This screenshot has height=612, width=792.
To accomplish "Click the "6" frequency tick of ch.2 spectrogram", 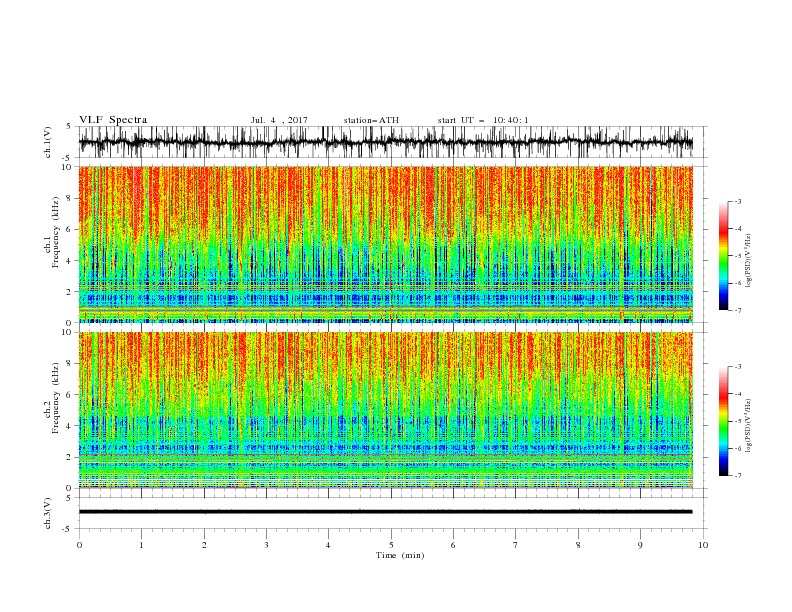I will point(70,395).
